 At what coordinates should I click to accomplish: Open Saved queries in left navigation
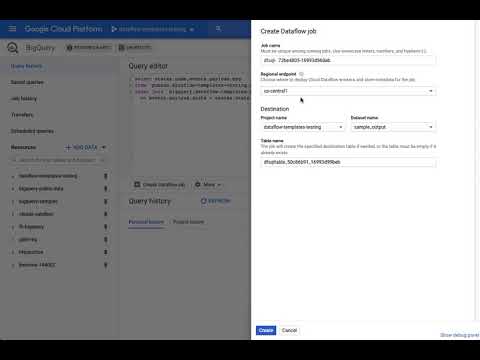tap(27, 82)
